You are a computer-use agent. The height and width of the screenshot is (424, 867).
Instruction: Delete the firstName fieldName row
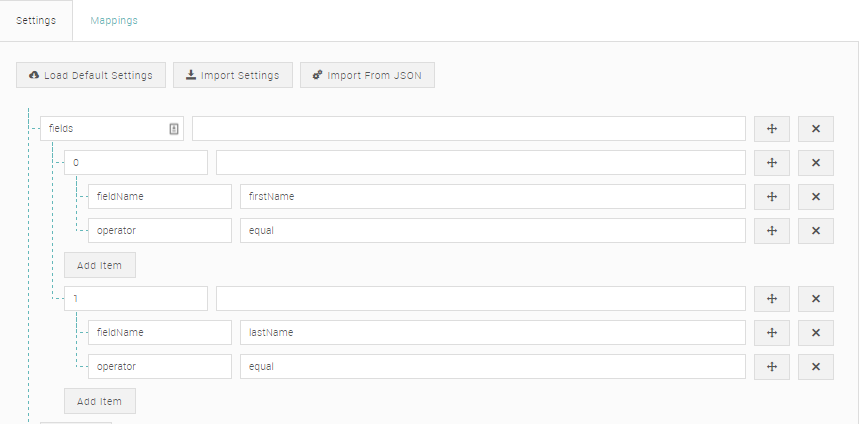coord(816,197)
